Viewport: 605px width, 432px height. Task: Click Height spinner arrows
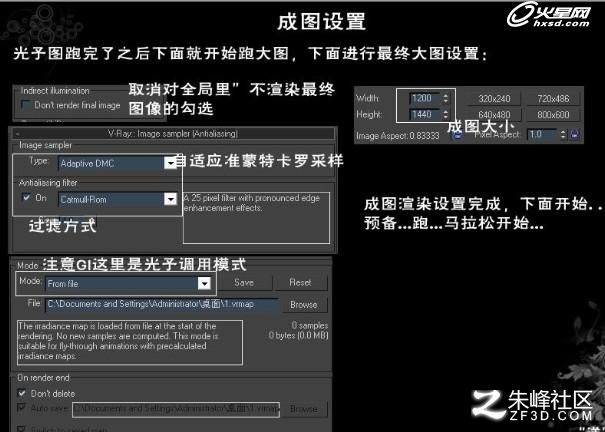coord(446,115)
